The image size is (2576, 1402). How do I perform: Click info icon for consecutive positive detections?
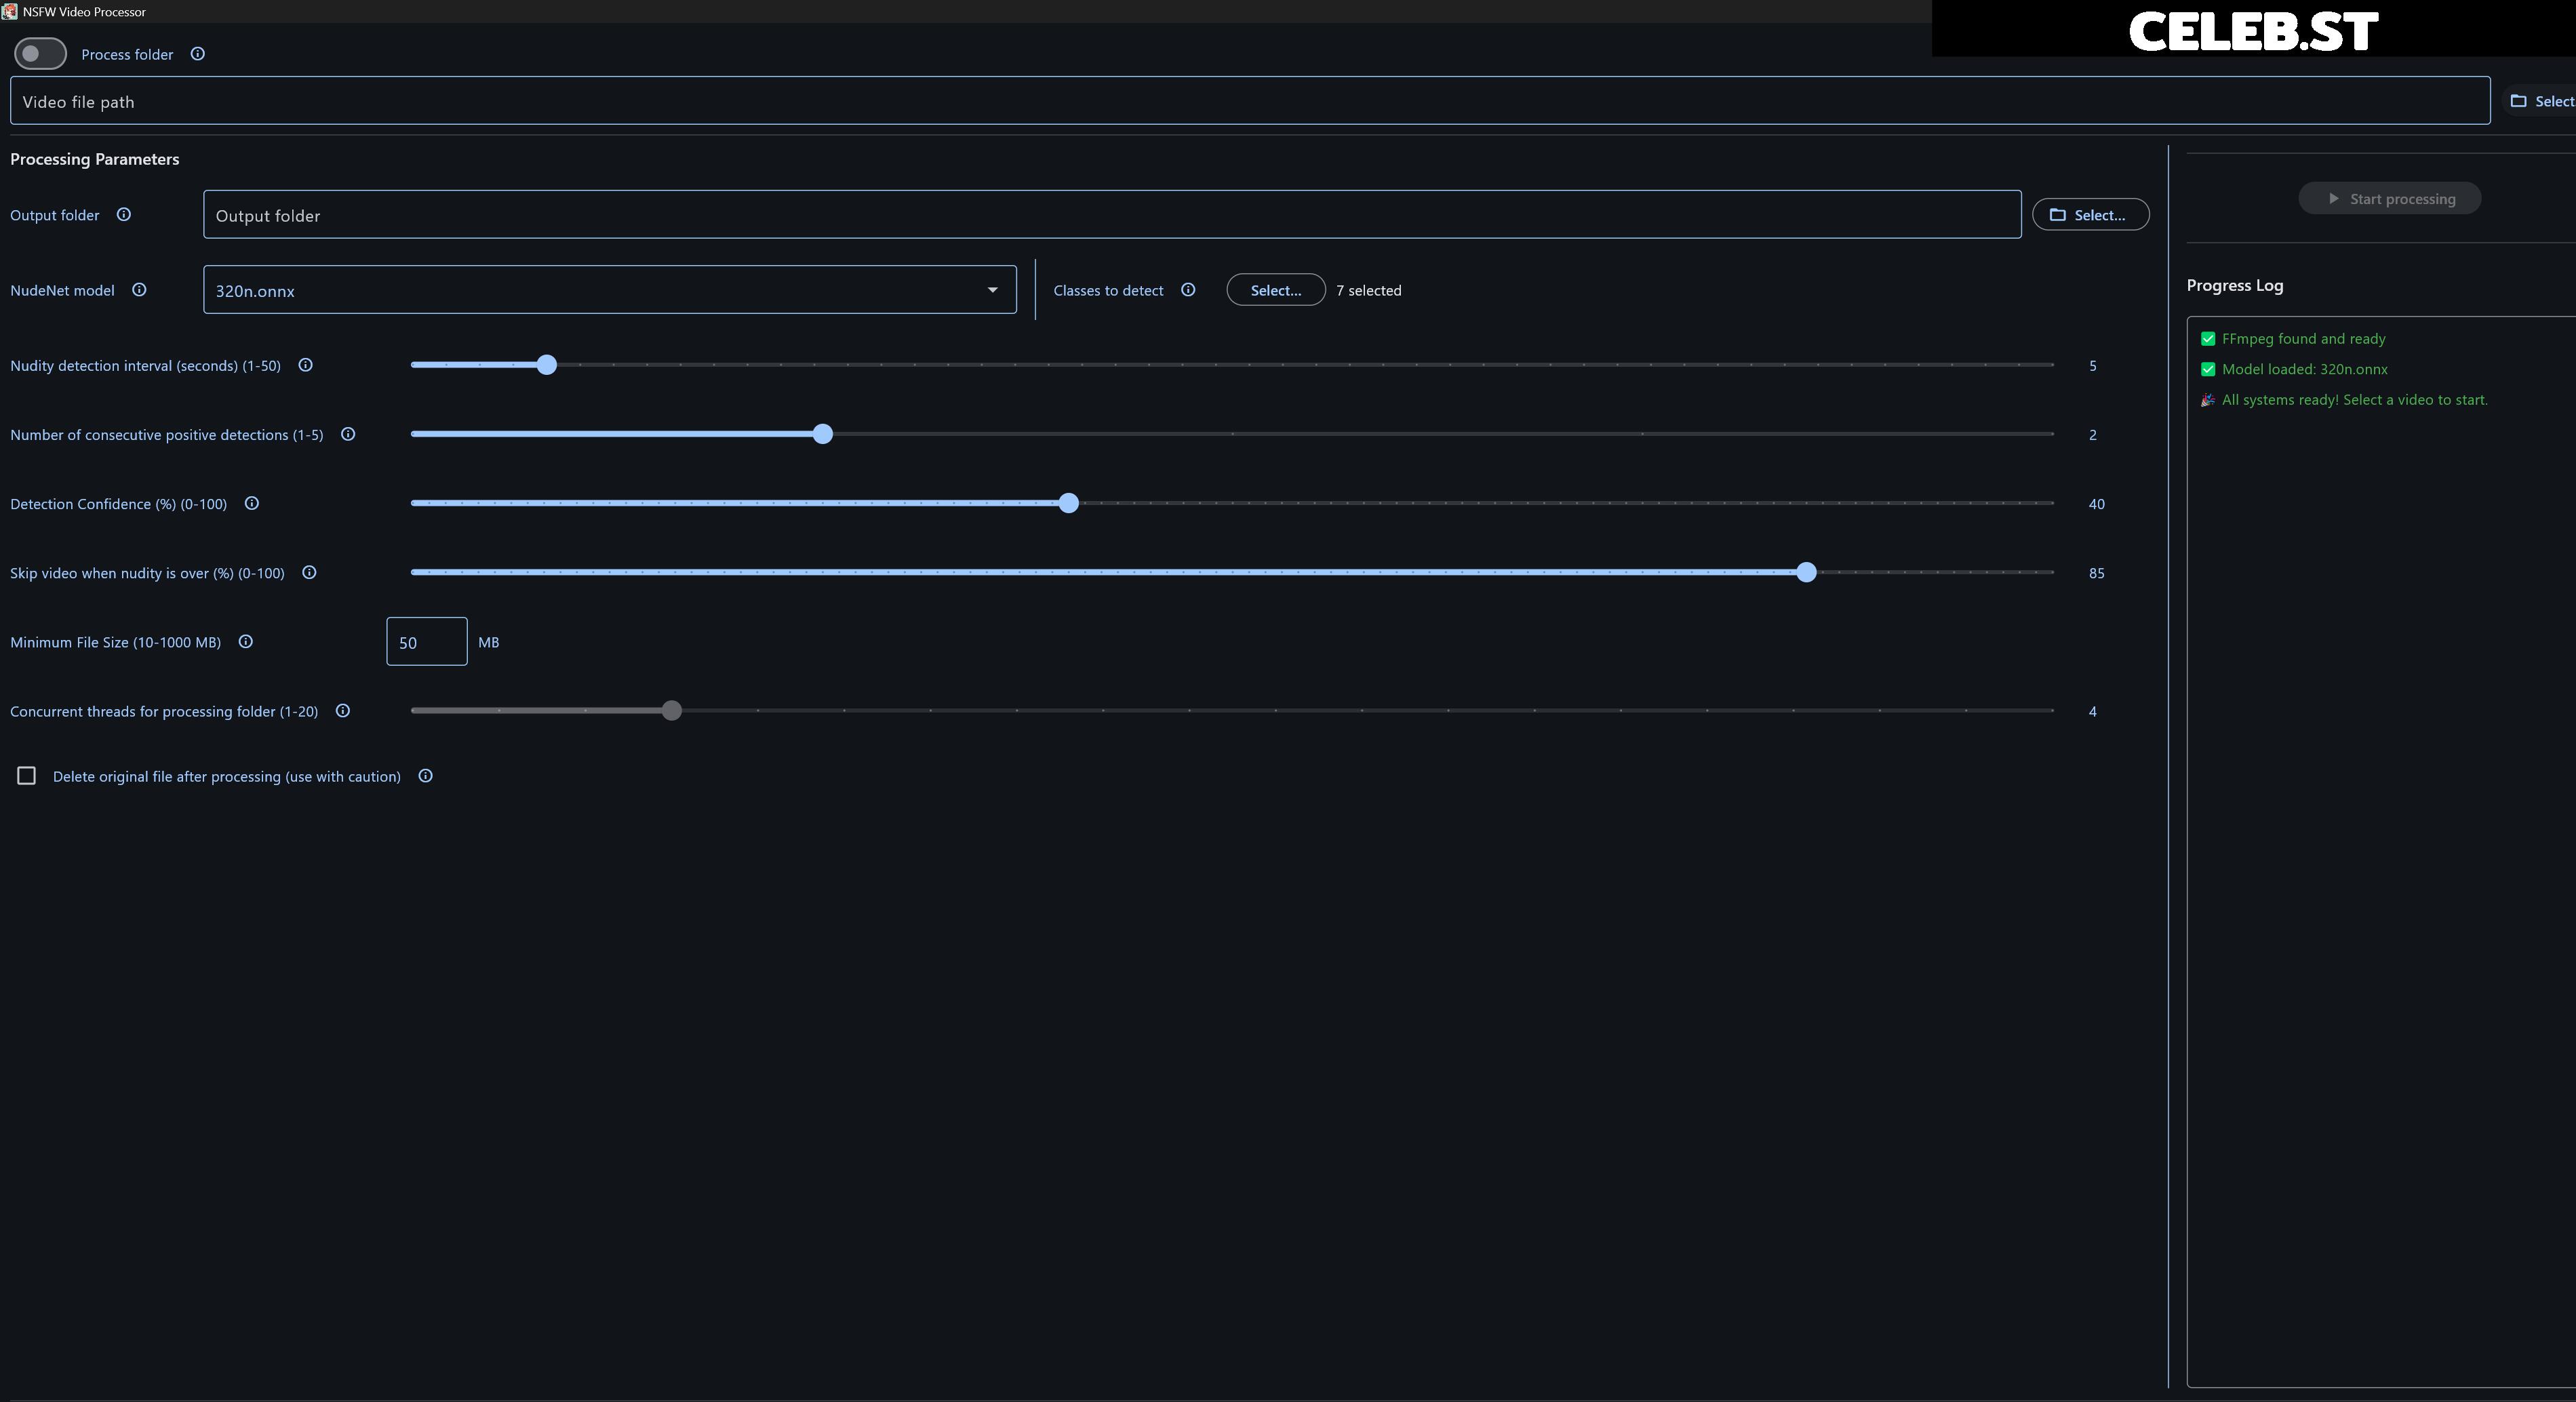[348, 434]
